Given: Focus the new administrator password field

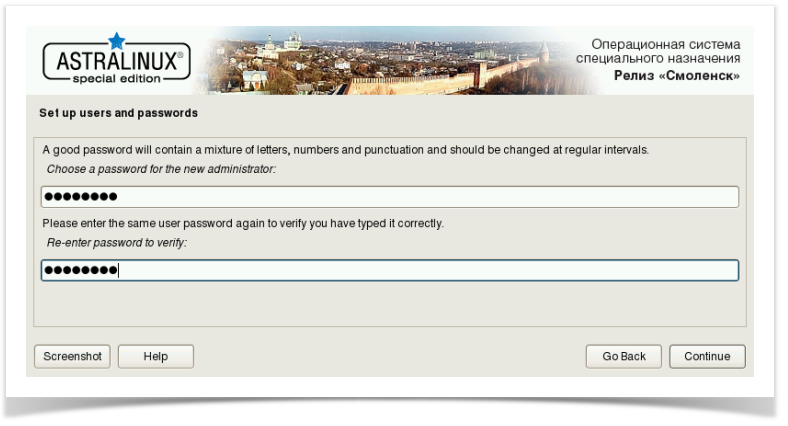Looking at the screenshot, I should [x=390, y=196].
